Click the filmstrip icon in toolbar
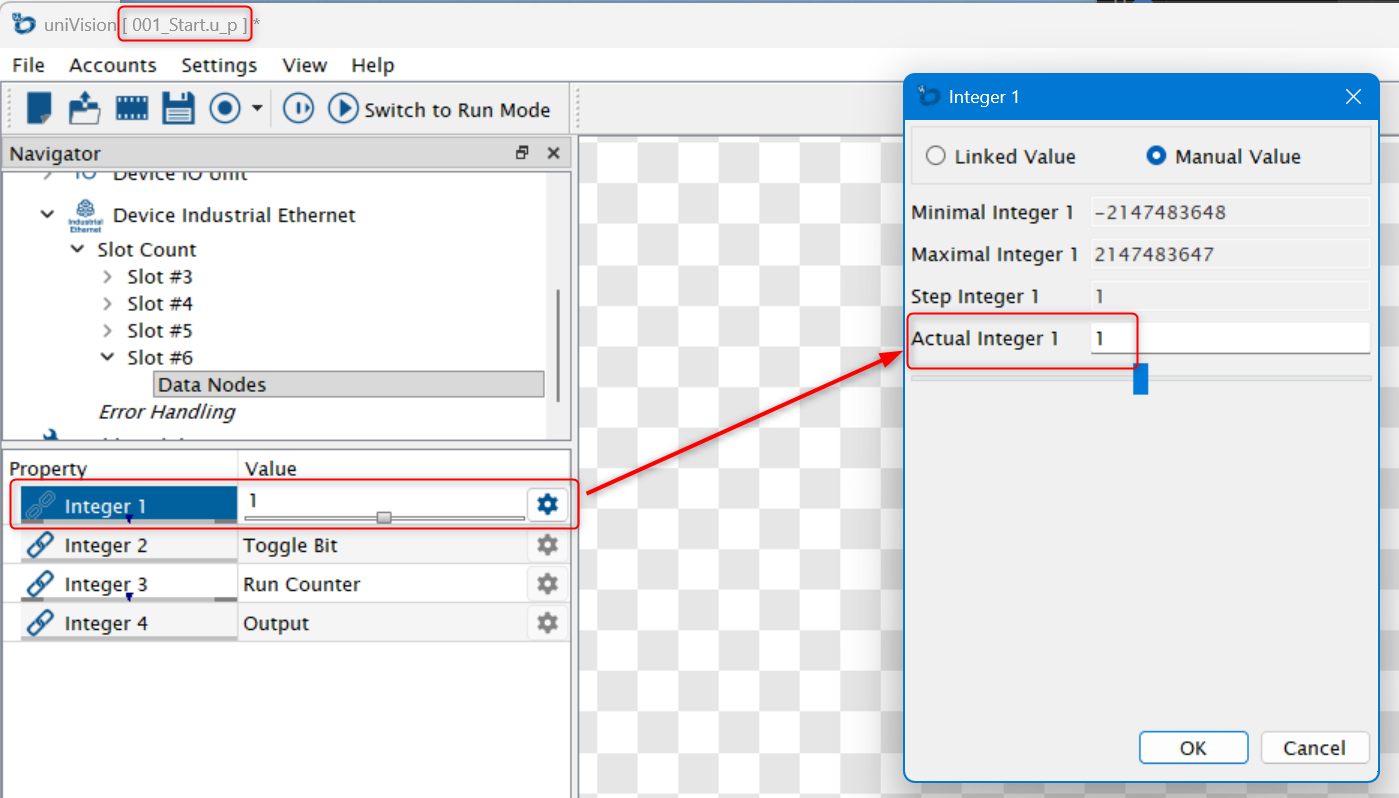 tap(131, 108)
